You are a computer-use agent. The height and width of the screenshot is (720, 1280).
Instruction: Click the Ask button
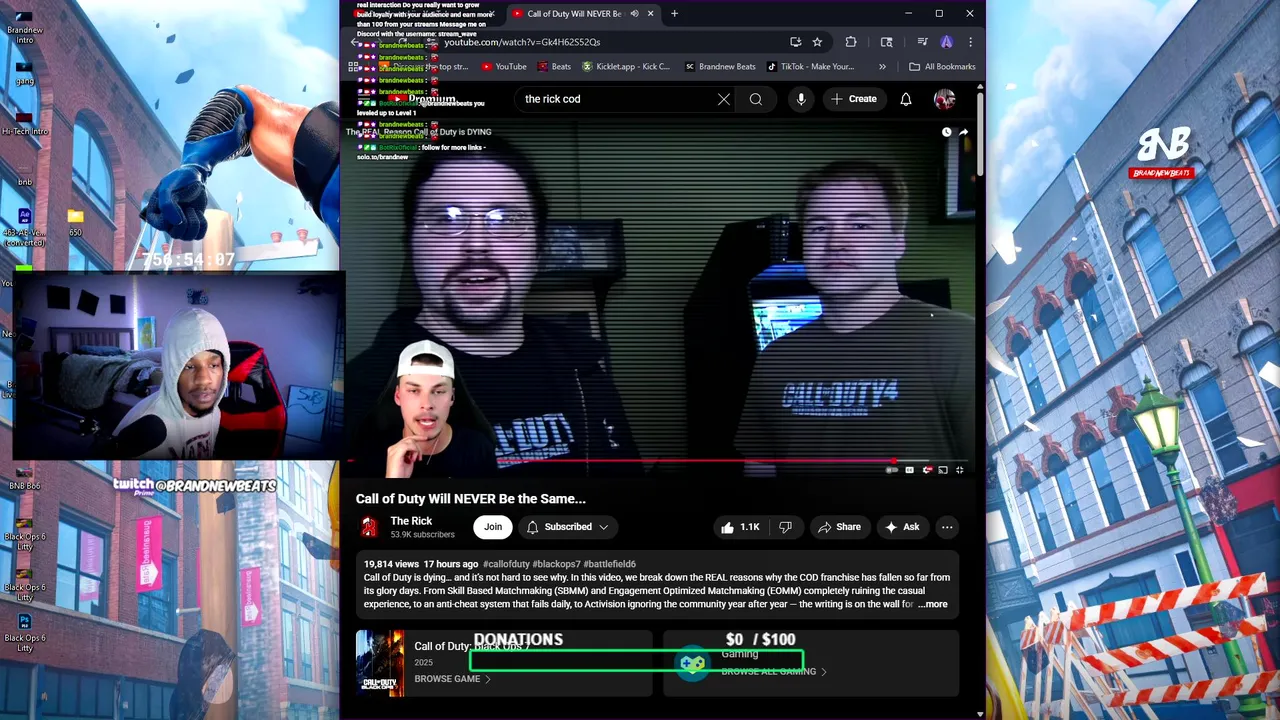click(902, 527)
